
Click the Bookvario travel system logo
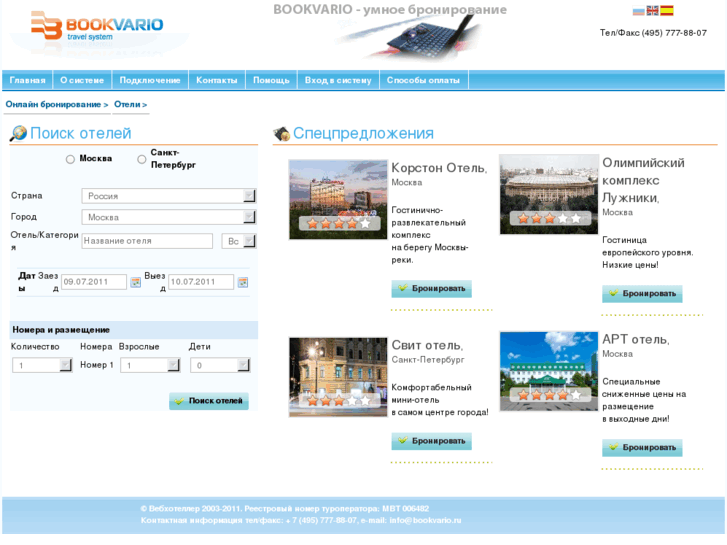point(97,26)
